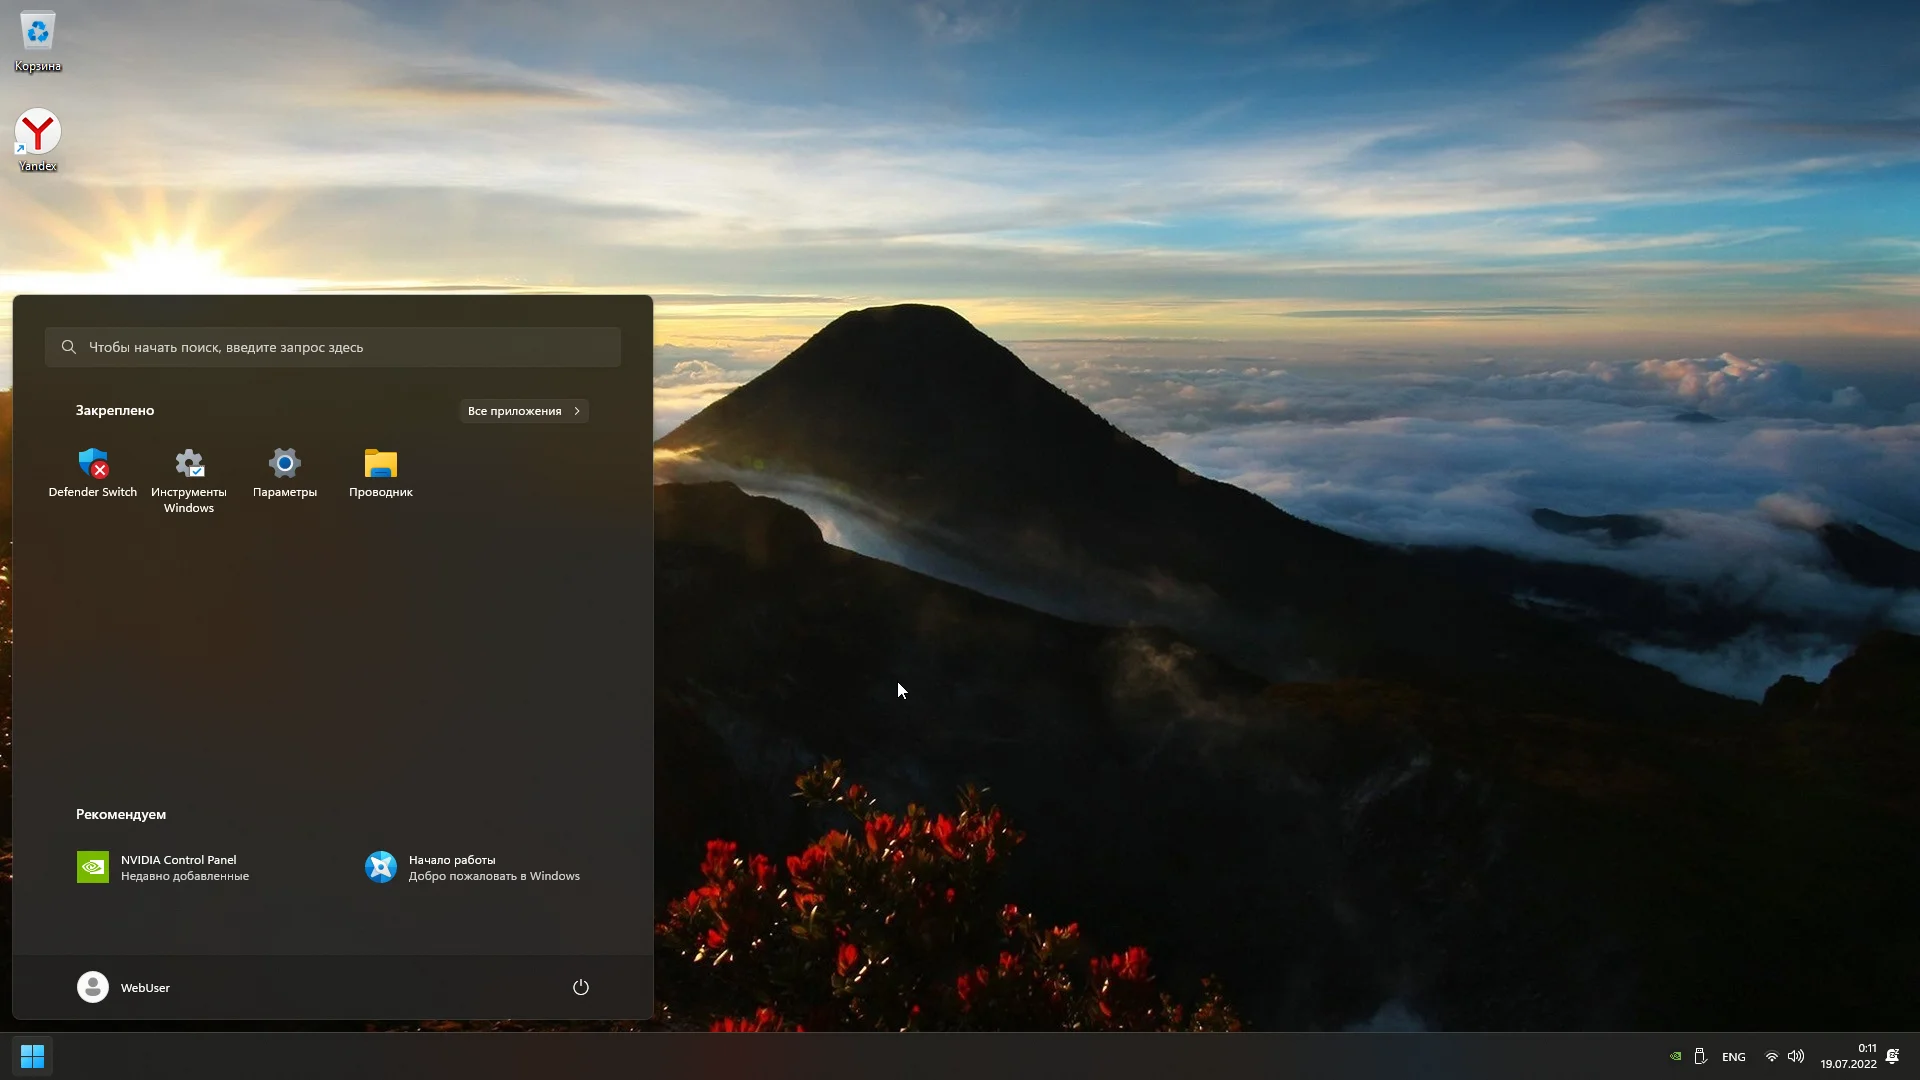Click the Start menu search field
Image resolution: width=1920 pixels, height=1080 pixels.
[333, 347]
